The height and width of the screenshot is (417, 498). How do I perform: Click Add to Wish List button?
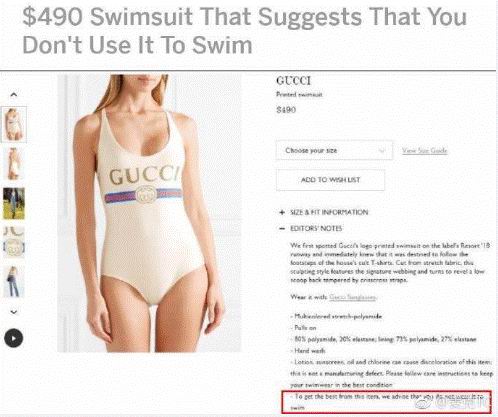tap(330, 180)
